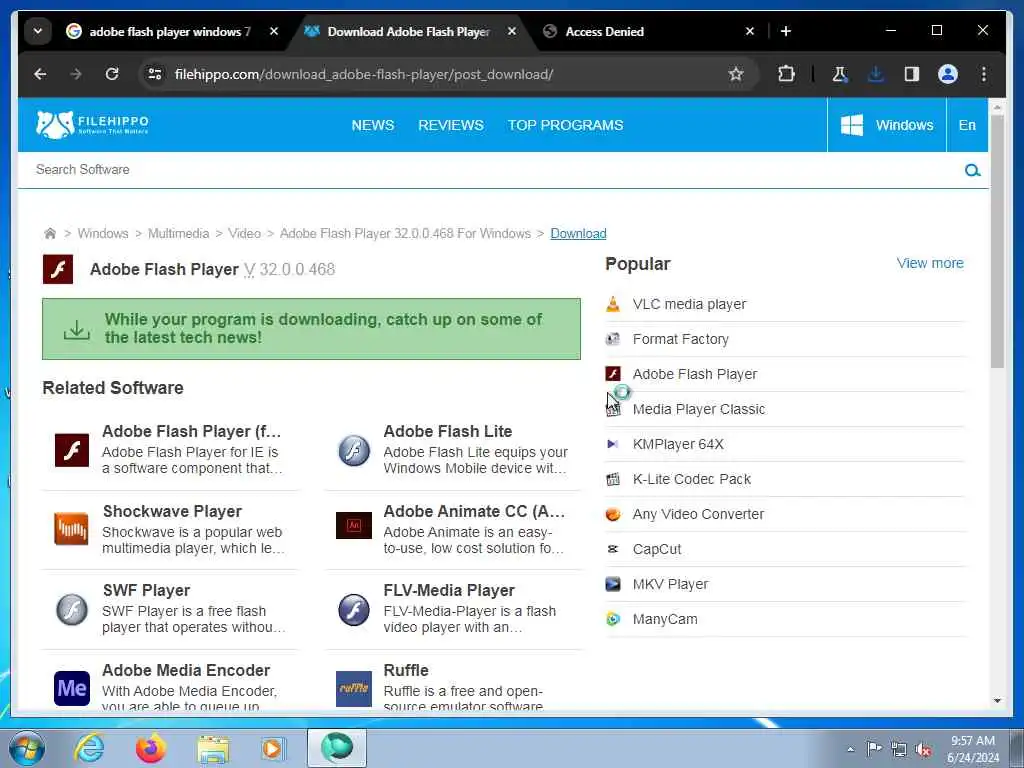The width and height of the screenshot is (1024, 768).
Task: Click the Shockwave Player icon
Action: (71, 528)
